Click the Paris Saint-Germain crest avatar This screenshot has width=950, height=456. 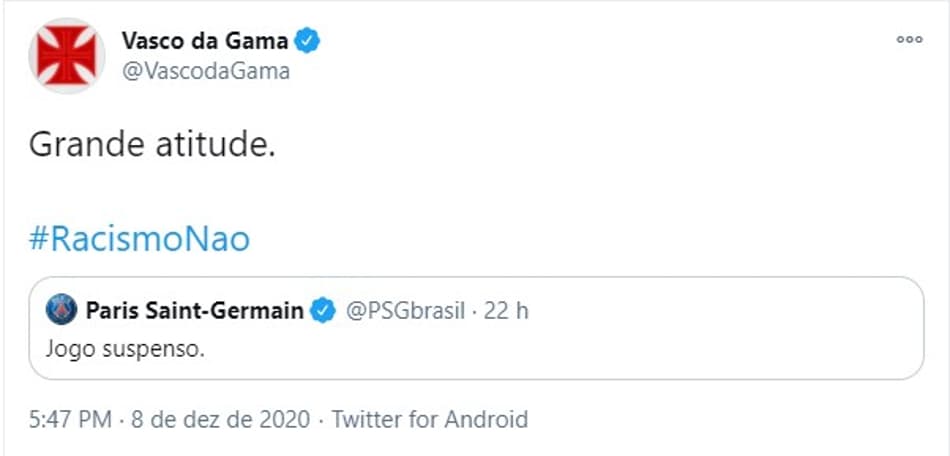click(x=62, y=310)
